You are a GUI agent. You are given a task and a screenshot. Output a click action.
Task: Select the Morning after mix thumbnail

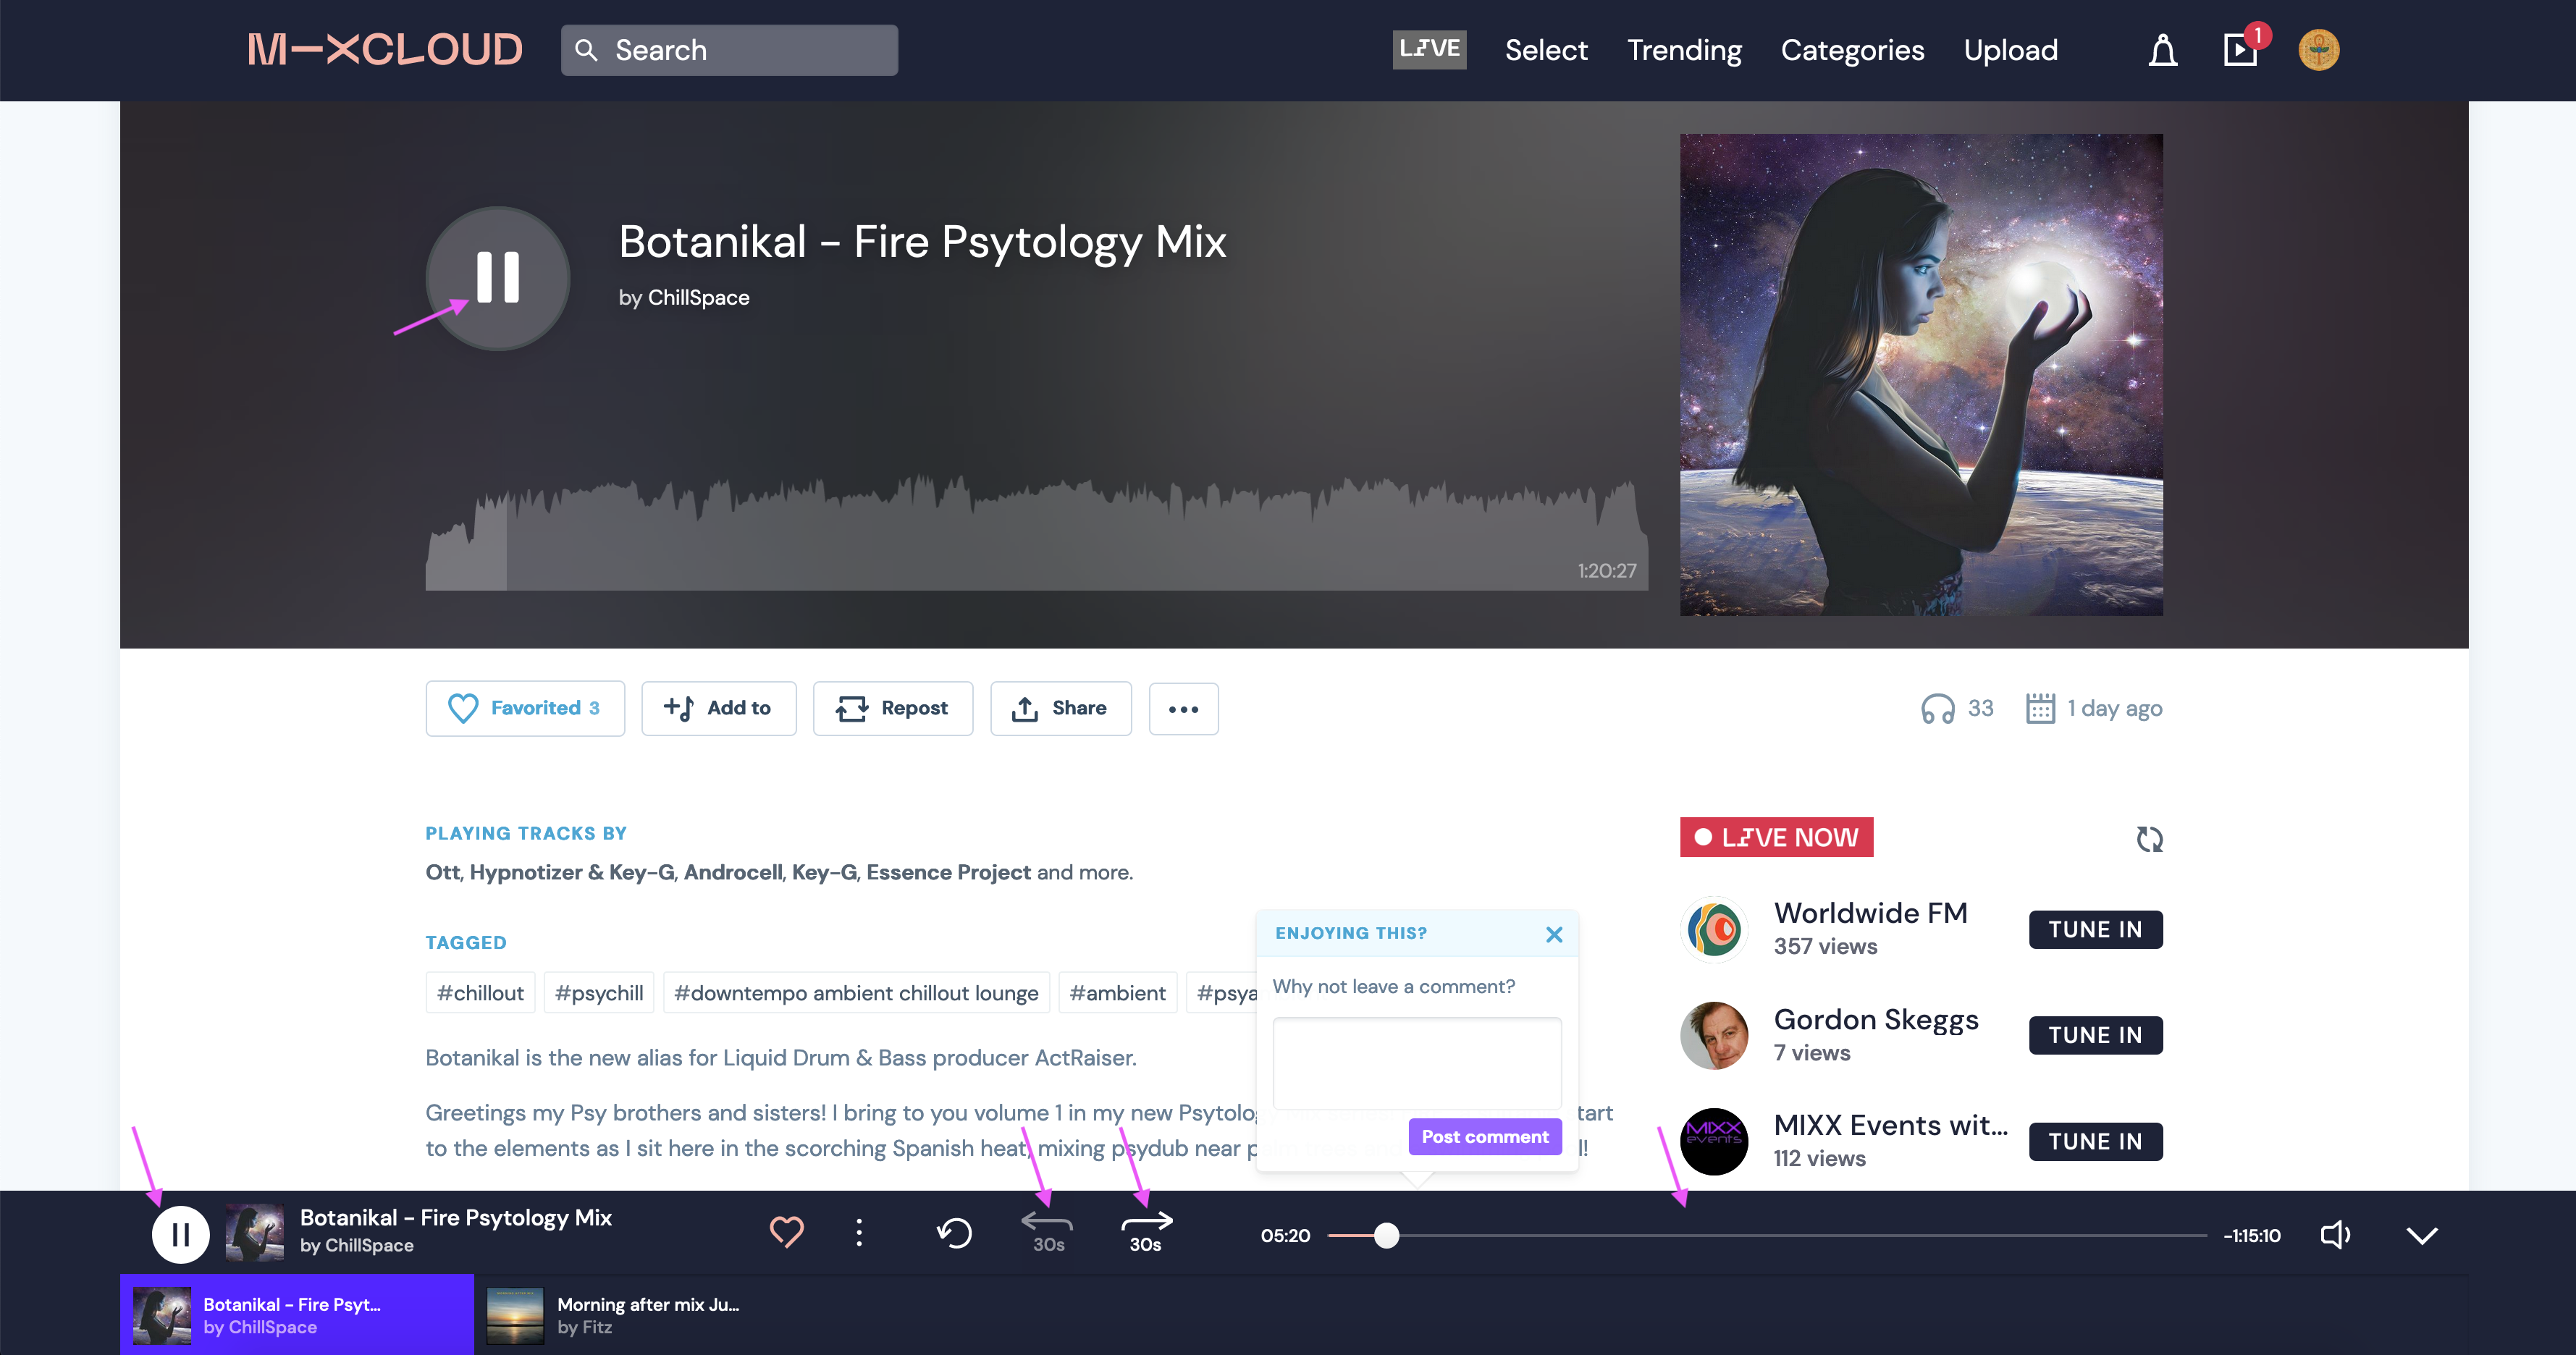coord(514,1315)
